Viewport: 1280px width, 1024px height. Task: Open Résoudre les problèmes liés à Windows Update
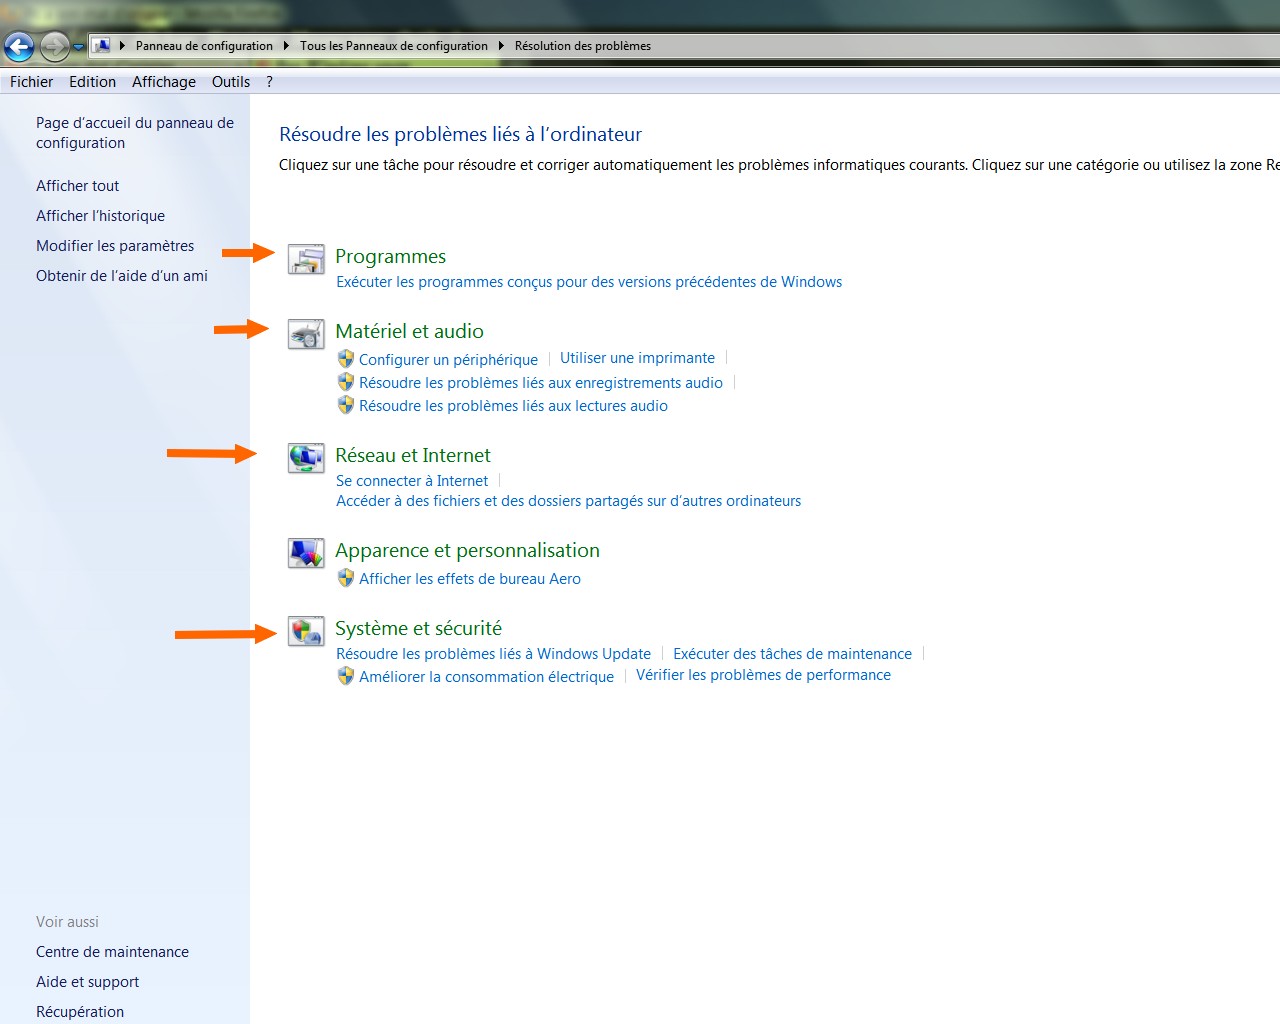(x=493, y=654)
